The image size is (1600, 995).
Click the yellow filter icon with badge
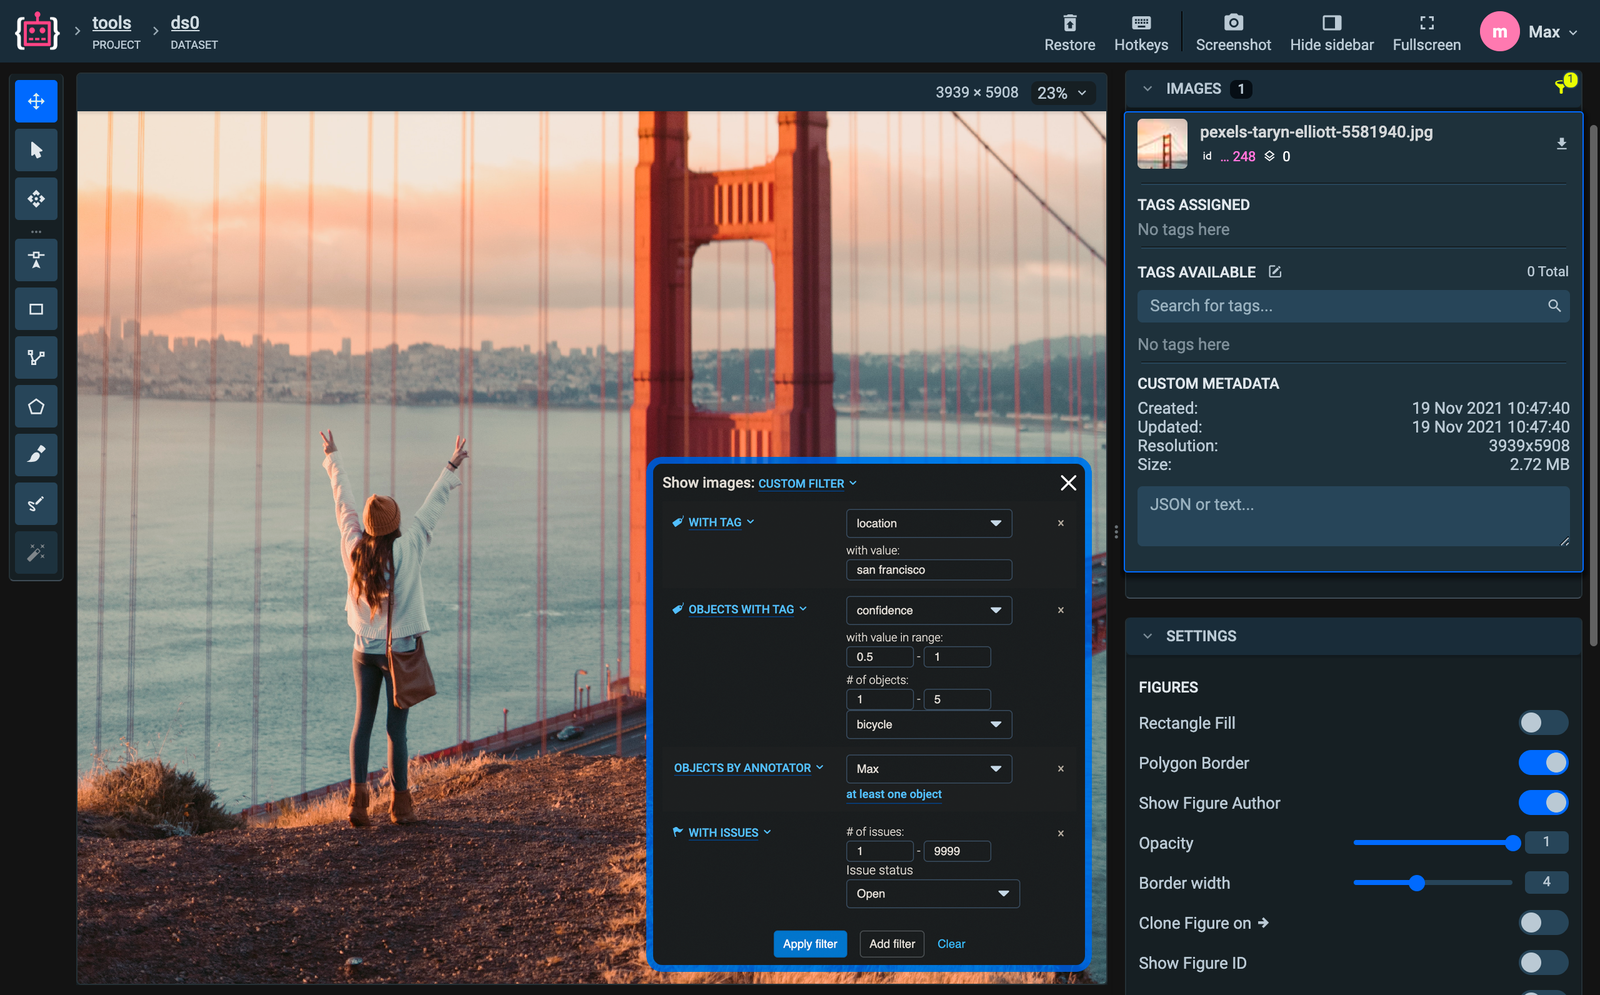click(x=1561, y=85)
